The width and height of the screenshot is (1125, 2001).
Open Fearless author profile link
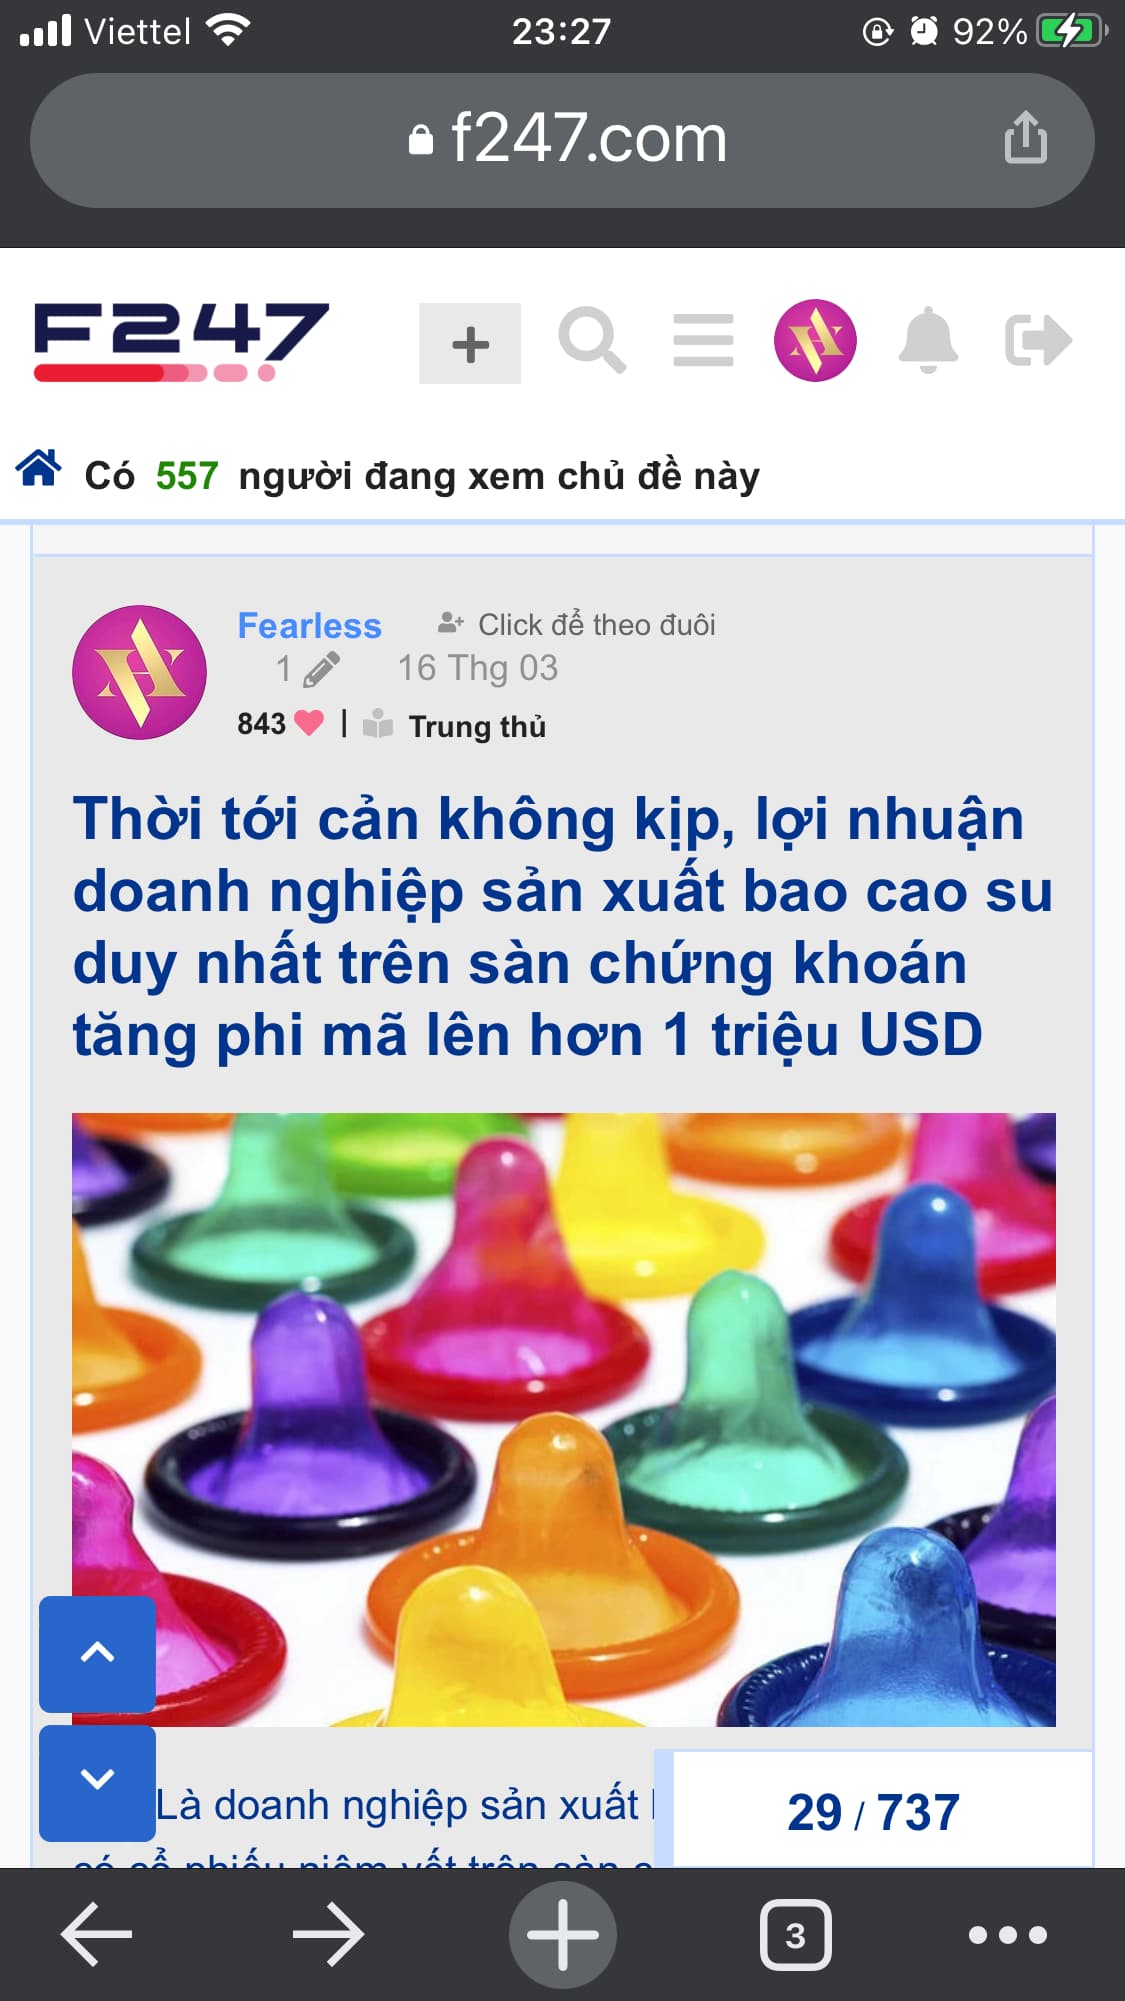(x=309, y=626)
